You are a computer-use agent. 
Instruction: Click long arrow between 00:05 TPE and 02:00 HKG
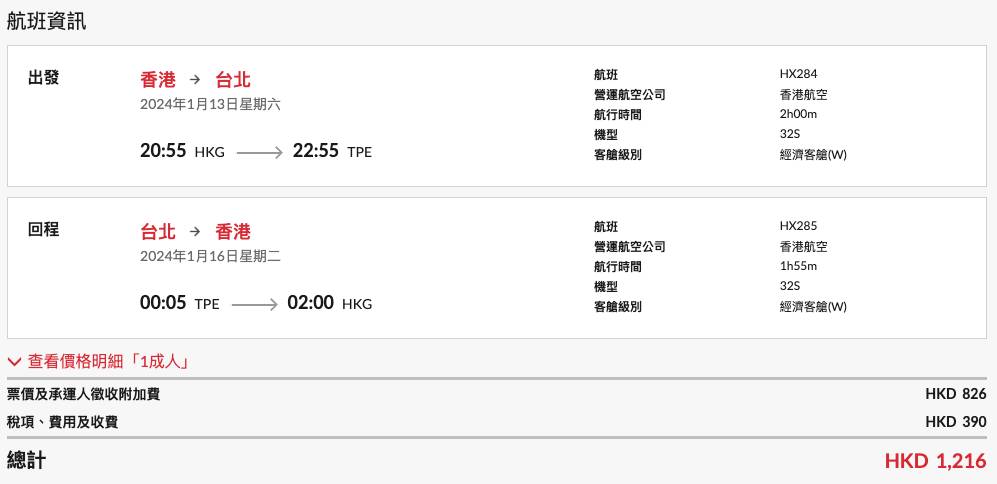253,304
